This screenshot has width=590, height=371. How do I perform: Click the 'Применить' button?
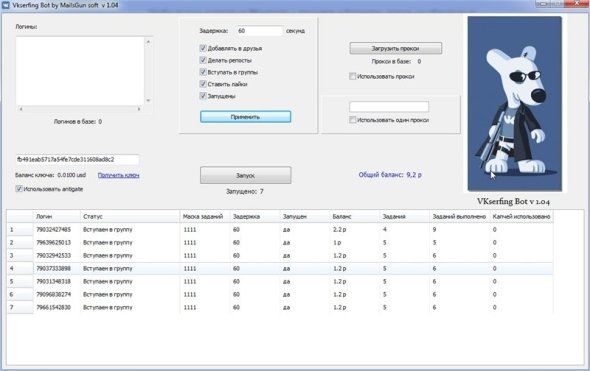click(x=245, y=117)
